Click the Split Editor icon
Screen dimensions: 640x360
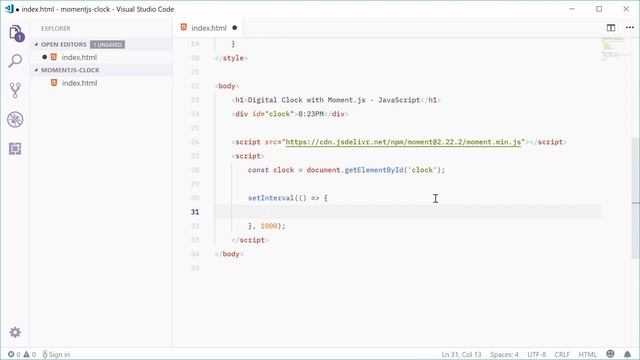pyautogui.click(x=611, y=28)
